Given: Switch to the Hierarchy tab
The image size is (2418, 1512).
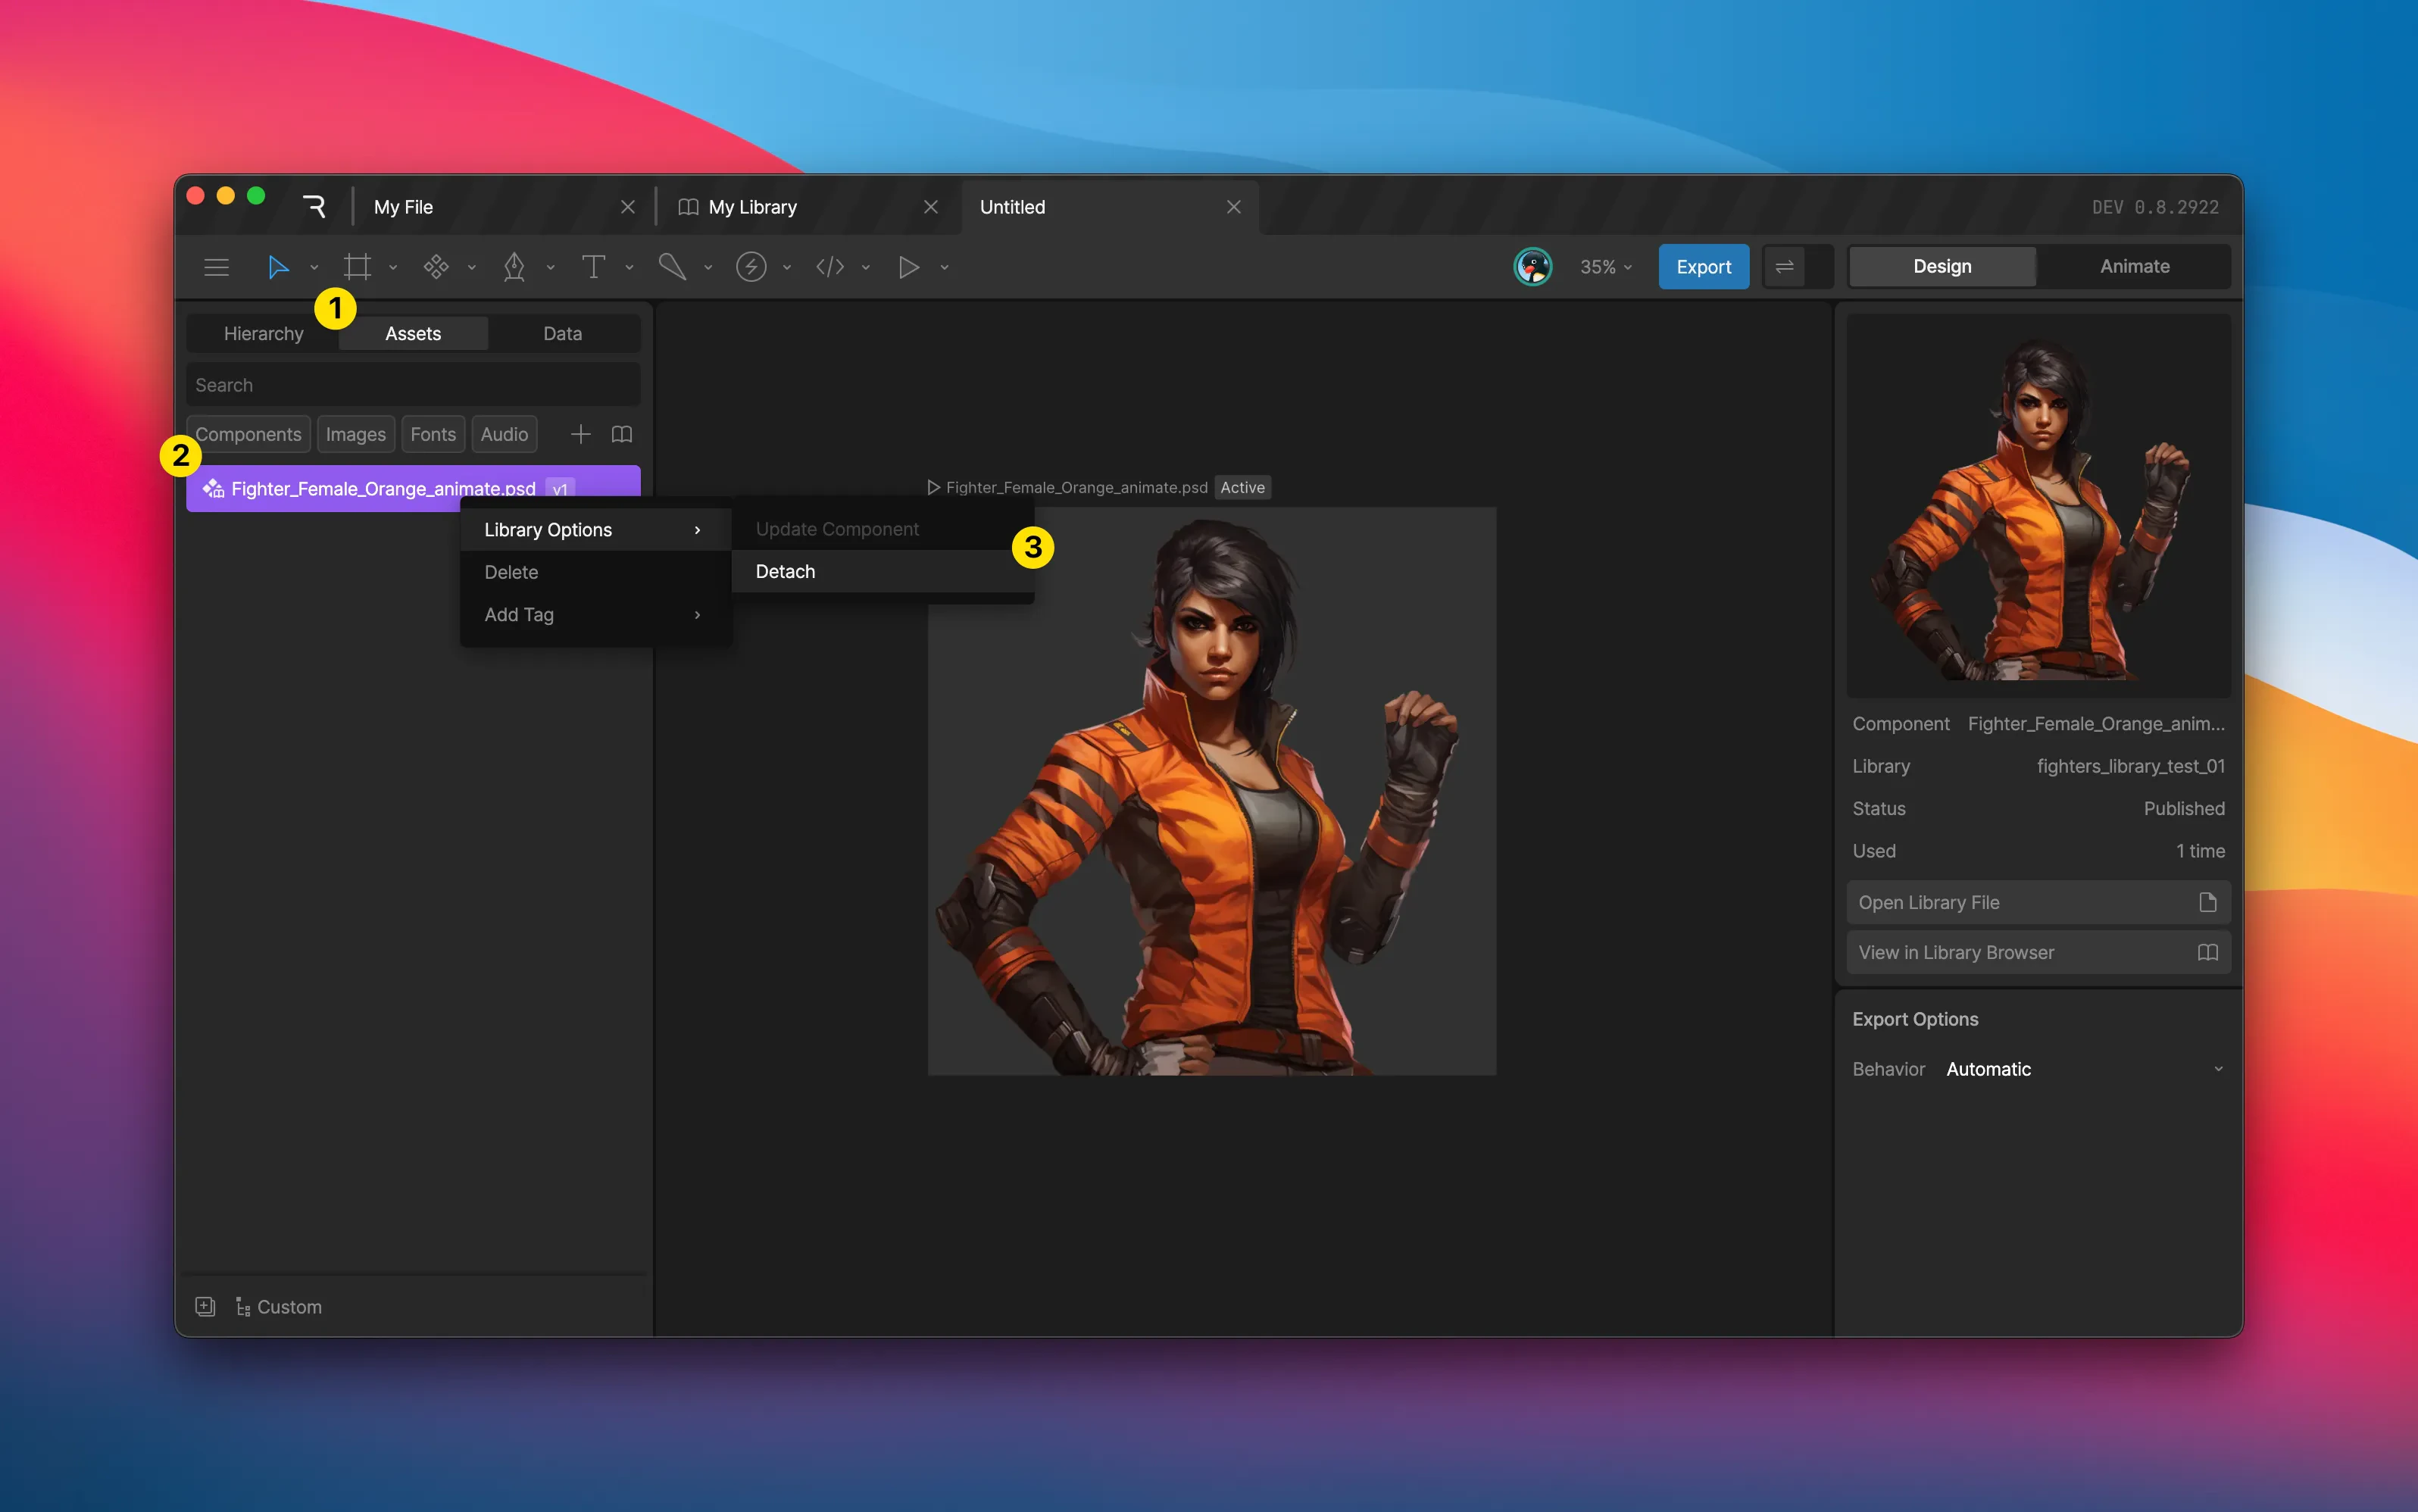Looking at the screenshot, I should [263, 334].
